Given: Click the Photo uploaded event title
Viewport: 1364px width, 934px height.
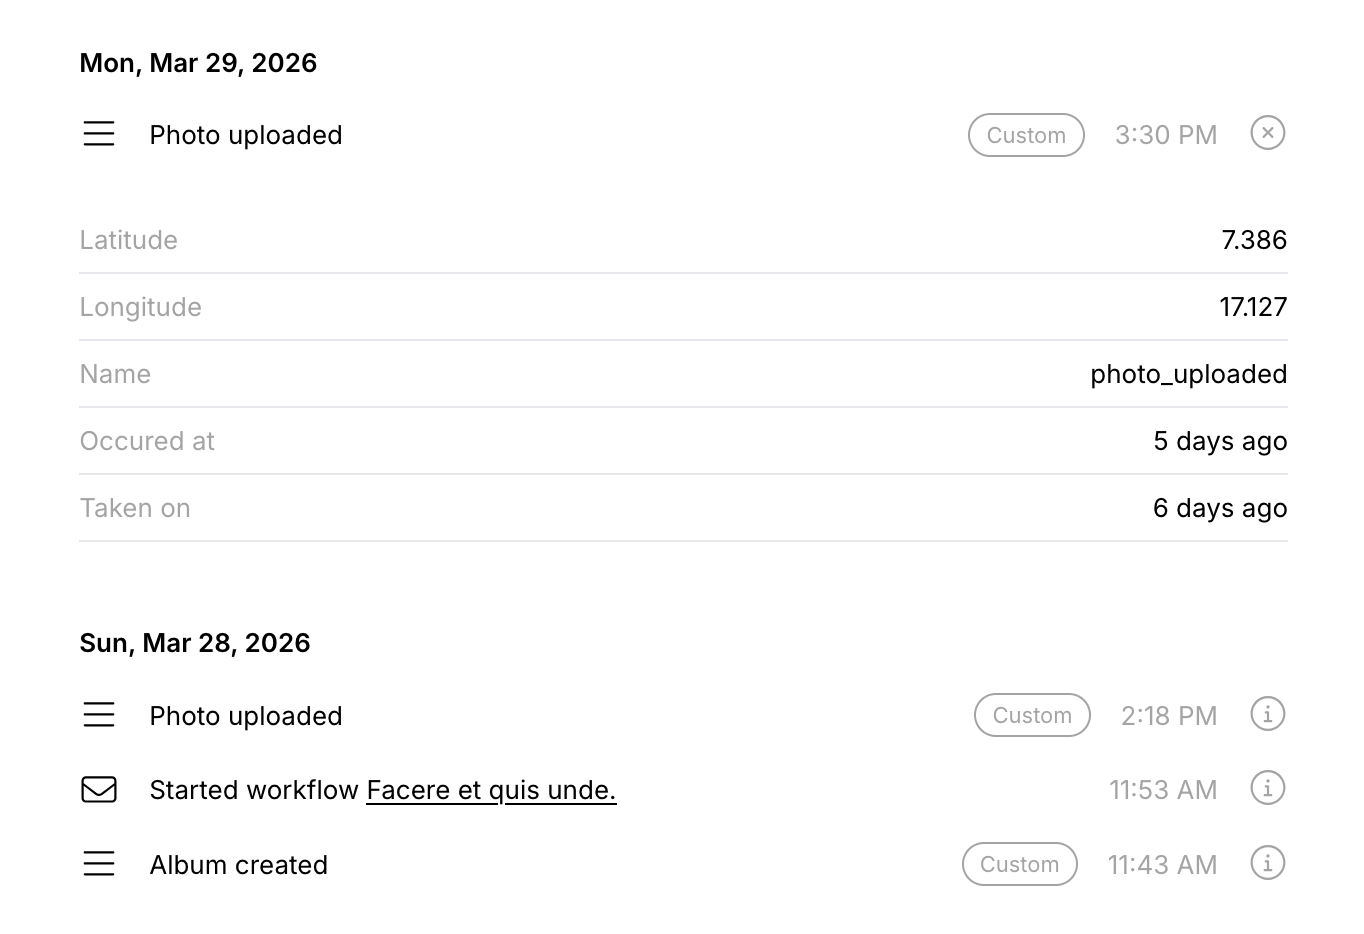Looking at the screenshot, I should point(245,134).
